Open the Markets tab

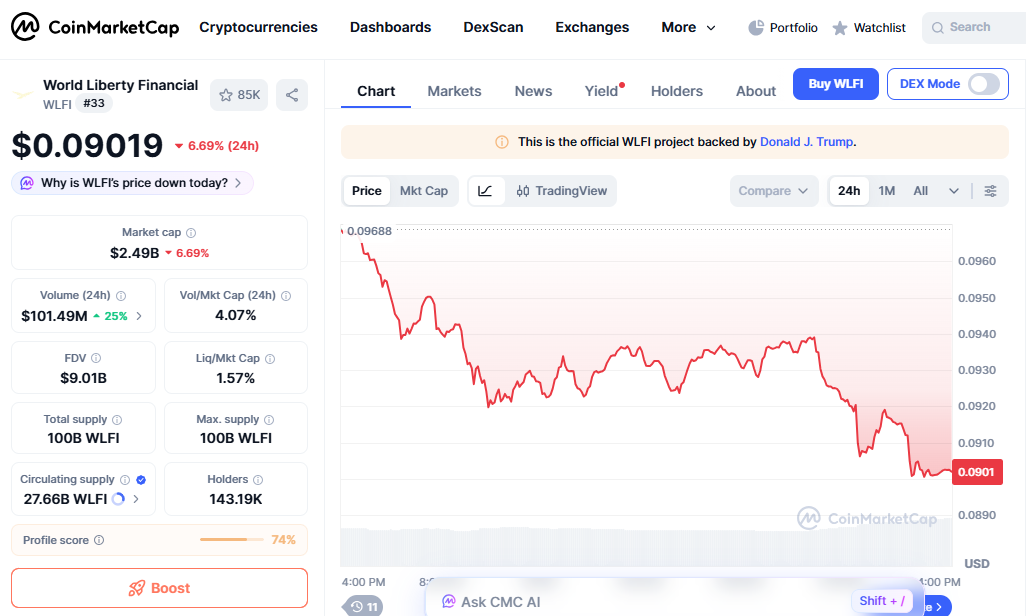pos(454,91)
